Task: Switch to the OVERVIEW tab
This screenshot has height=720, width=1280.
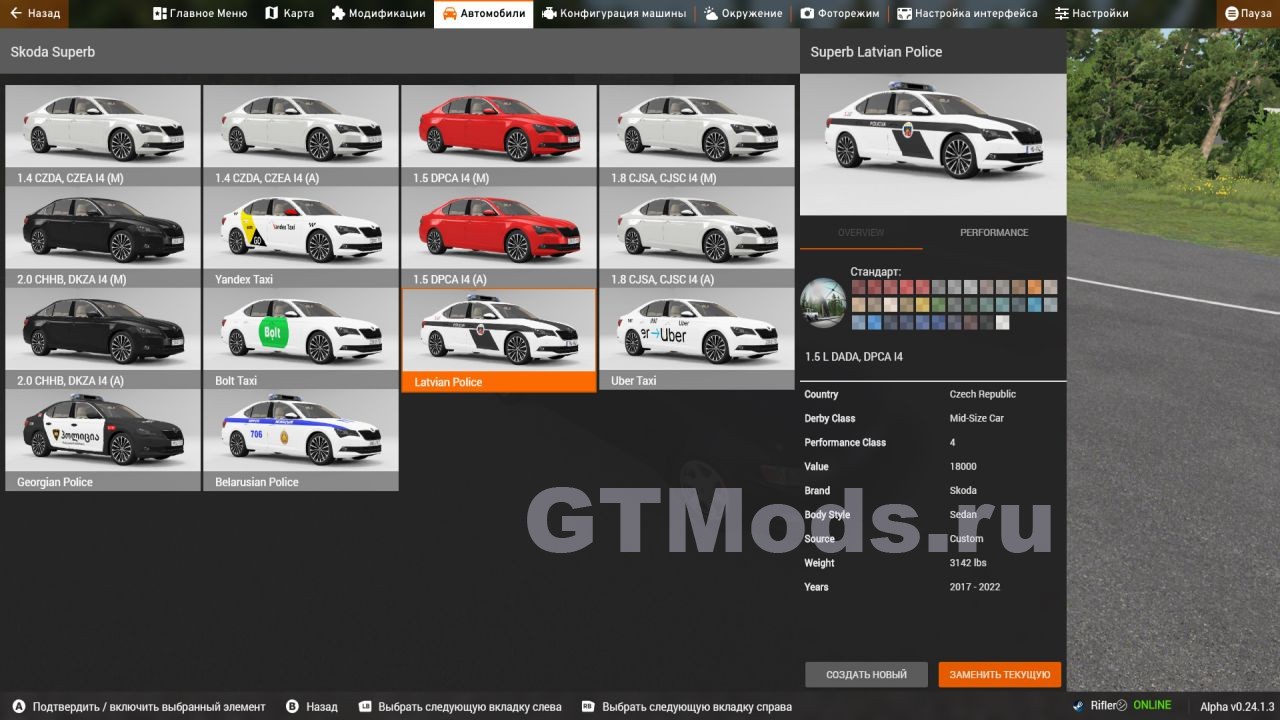Action: click(861, 232)
